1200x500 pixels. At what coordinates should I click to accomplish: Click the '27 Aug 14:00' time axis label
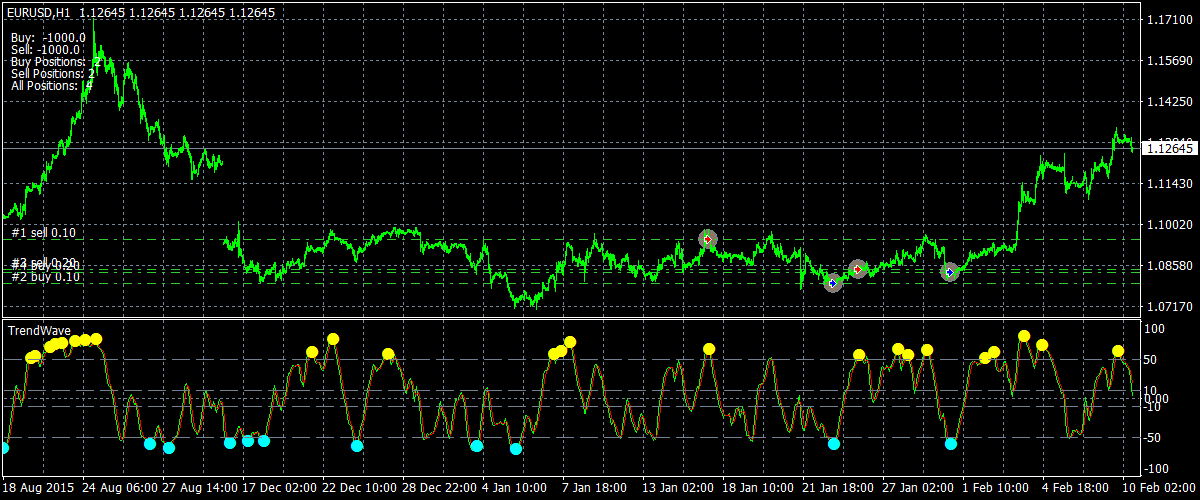(201, 488)
